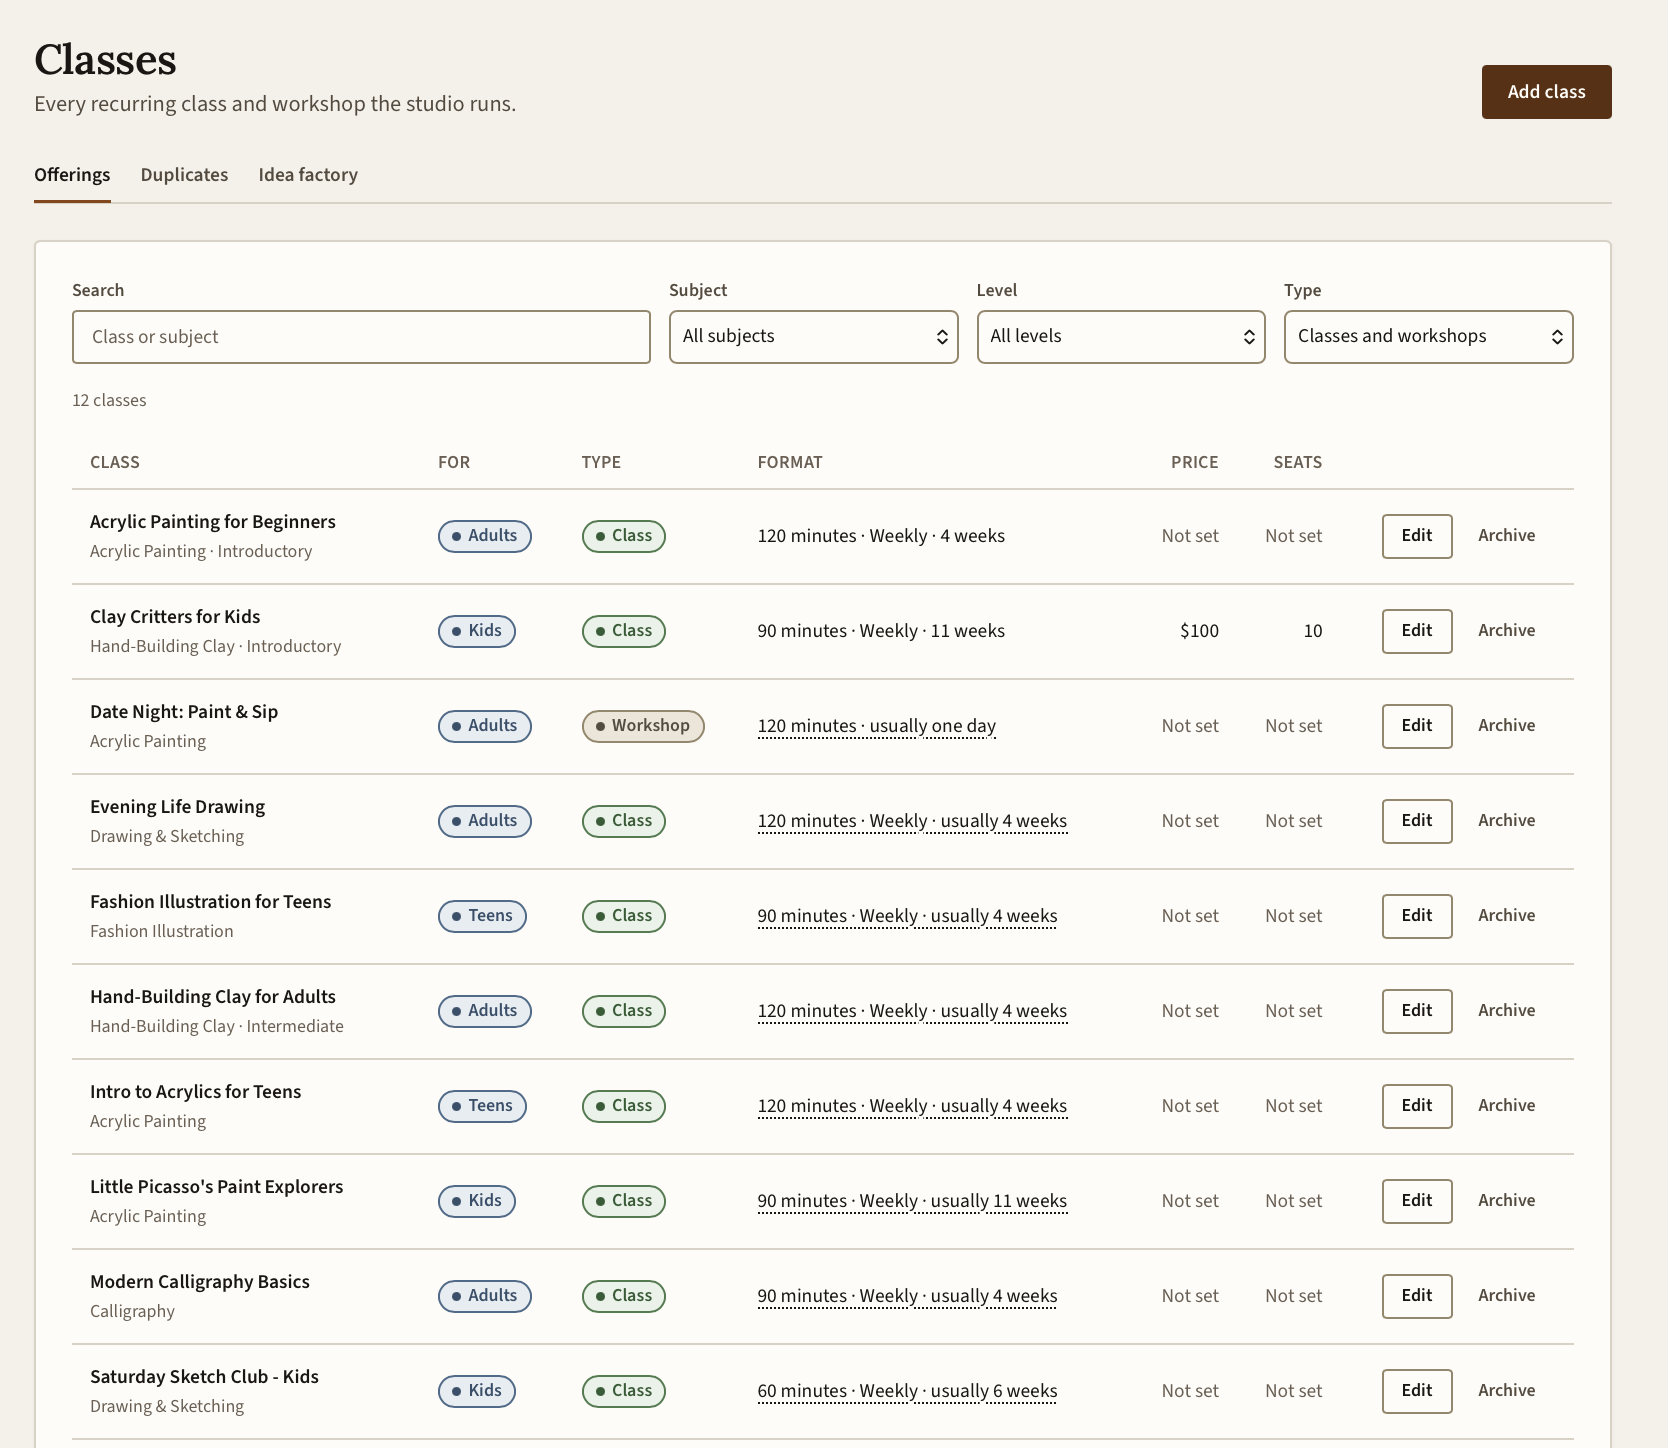Focus the Class or subject search field
The image size is (1668, 1448).
point(361,337)
